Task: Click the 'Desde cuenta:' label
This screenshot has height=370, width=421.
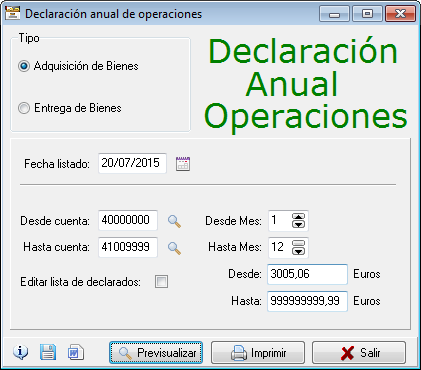Action: coord(55,221)
